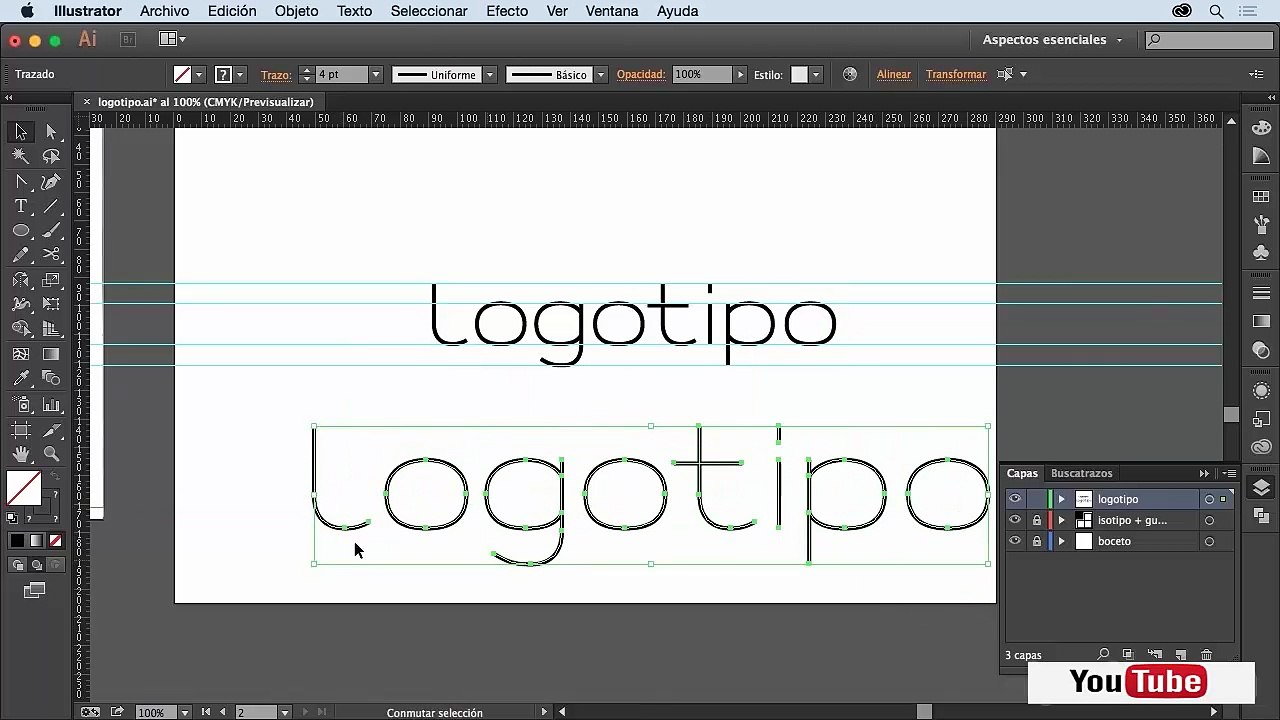The width and height of the screenshot is (1280, 720).
Task: Open the Stroke panel in dock
Action: [1261, 293]
